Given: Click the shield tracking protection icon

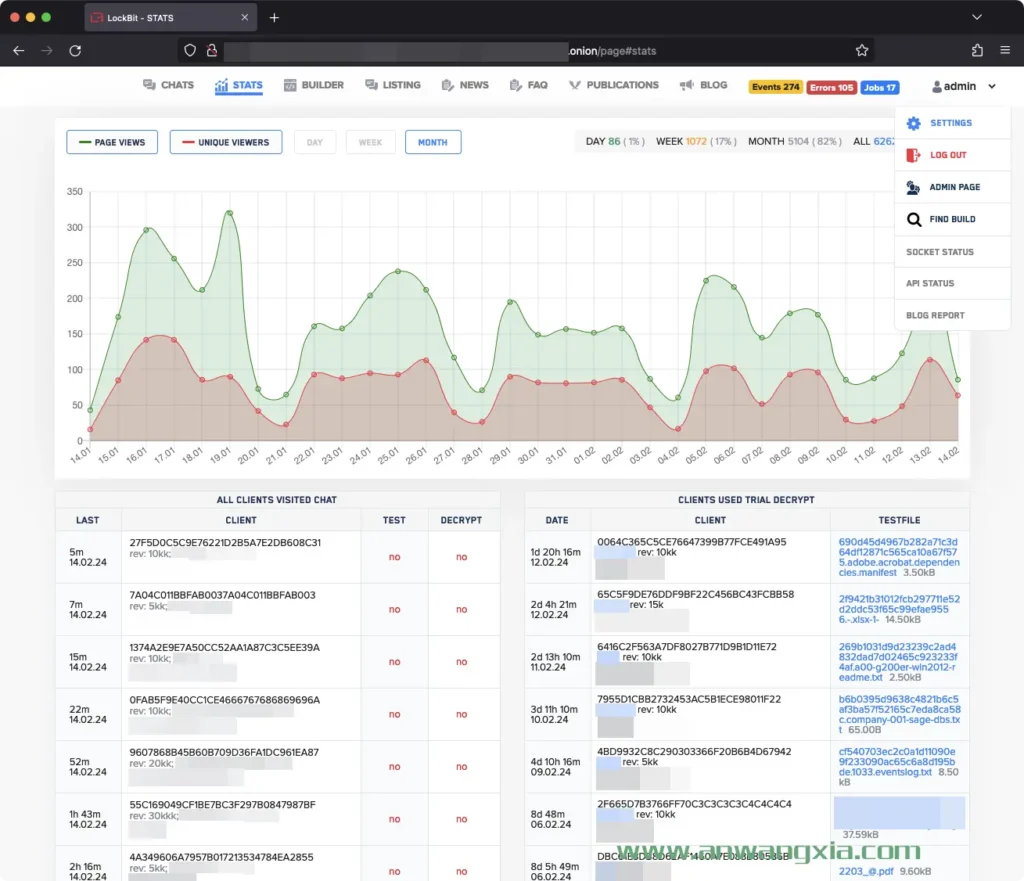Looking at the screenshot, I should 189,50.
